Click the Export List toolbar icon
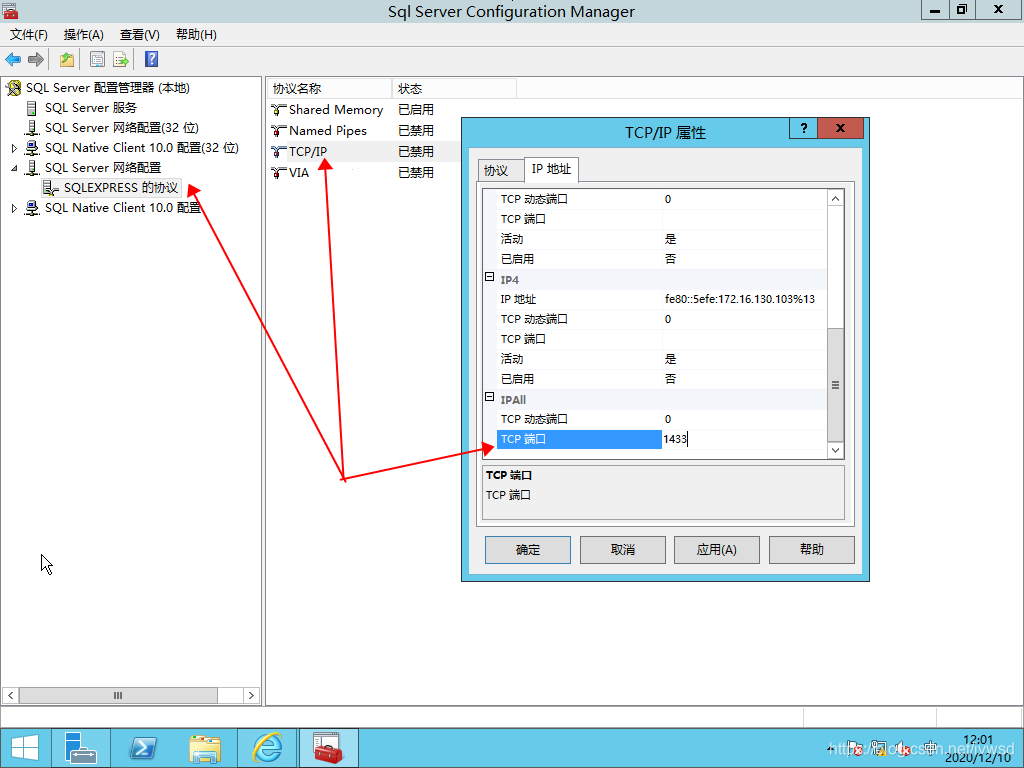The height and width of the screenshot is (768, 1024). pos(121,59)
